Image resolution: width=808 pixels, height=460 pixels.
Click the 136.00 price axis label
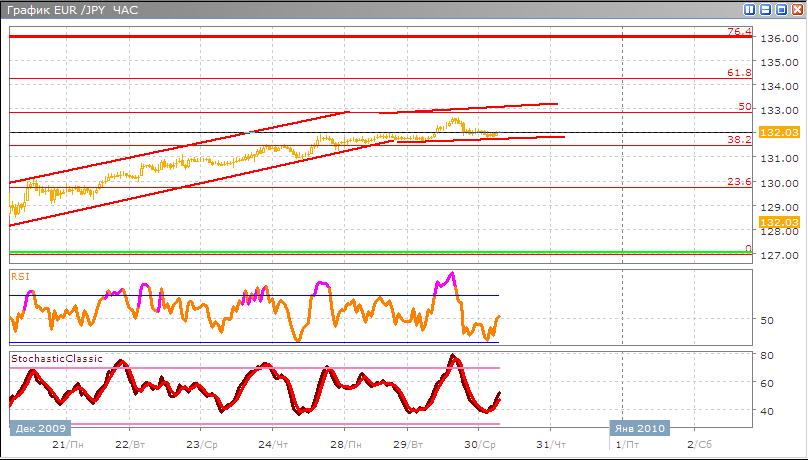[x=778, y=39]
